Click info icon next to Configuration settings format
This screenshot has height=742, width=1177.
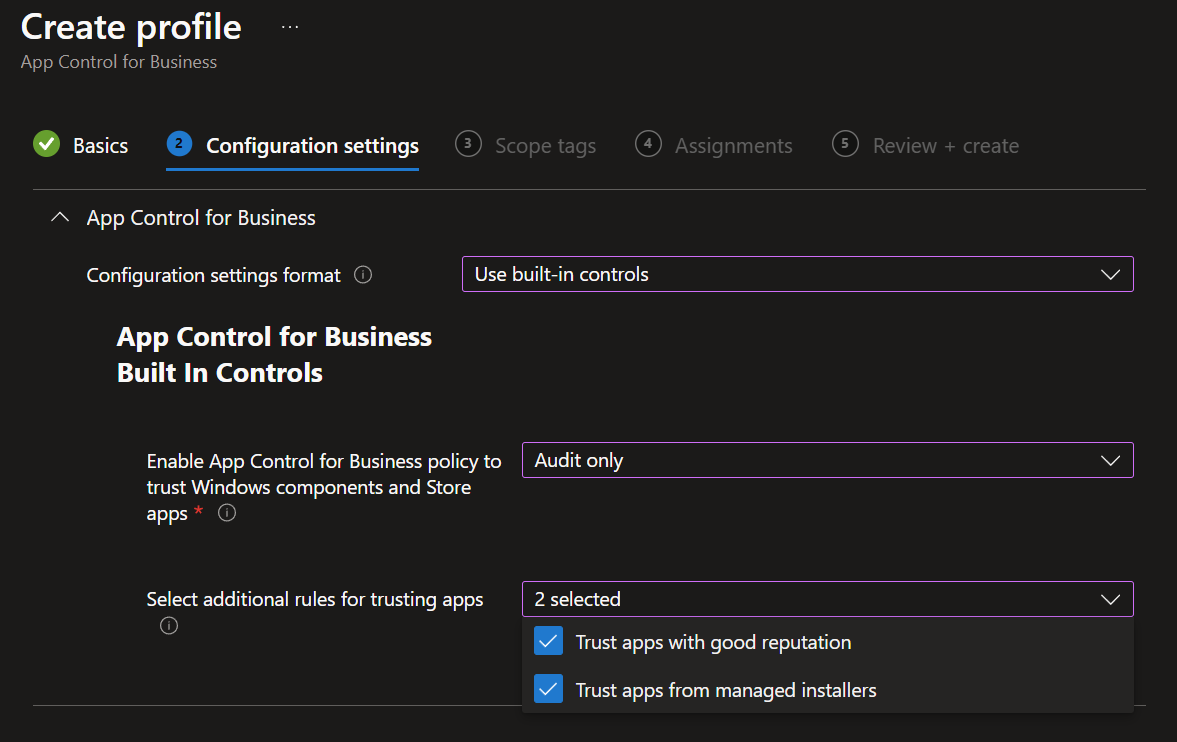(363, 275)
